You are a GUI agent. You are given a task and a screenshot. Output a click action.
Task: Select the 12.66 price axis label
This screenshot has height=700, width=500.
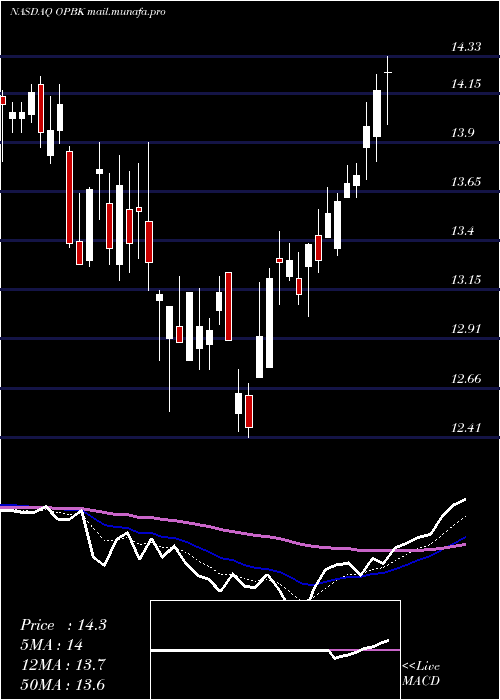click(x=466, y=379)
